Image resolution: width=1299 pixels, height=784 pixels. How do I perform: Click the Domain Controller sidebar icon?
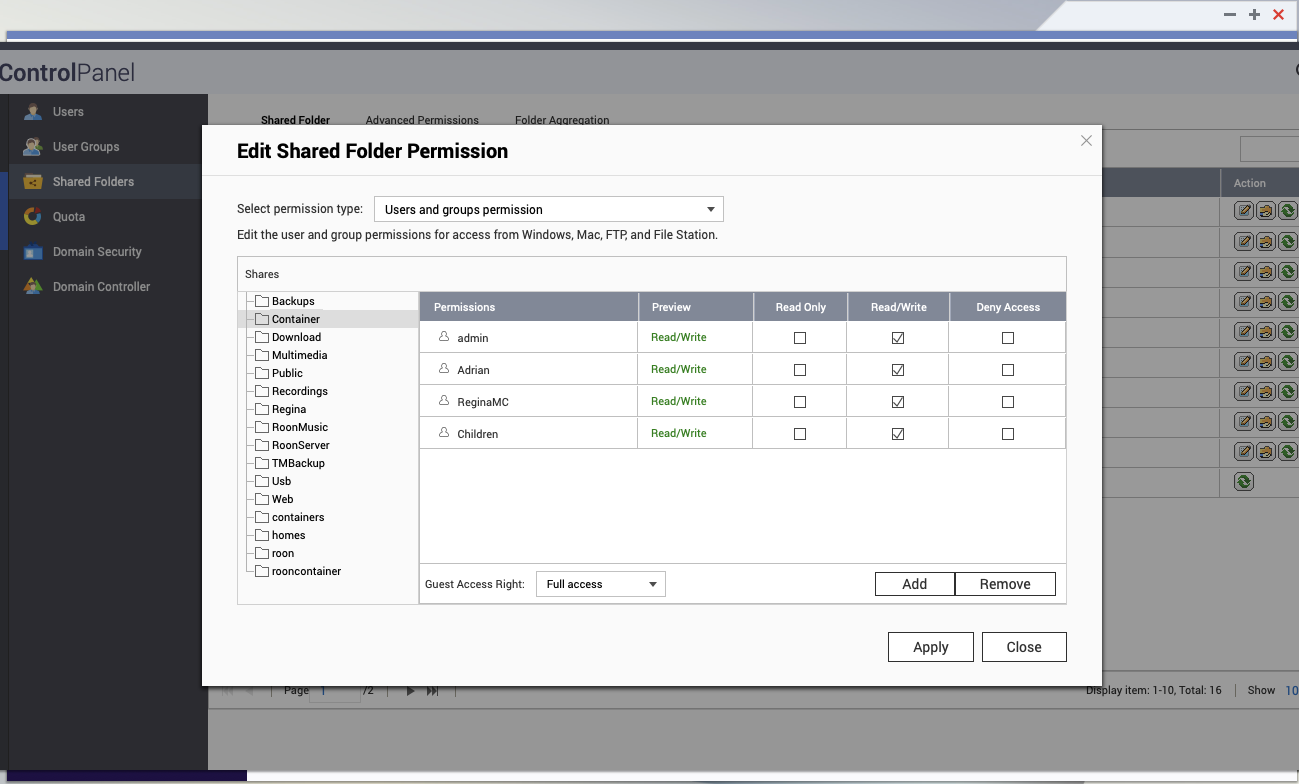pyautogui.click(x=33, y=287)
